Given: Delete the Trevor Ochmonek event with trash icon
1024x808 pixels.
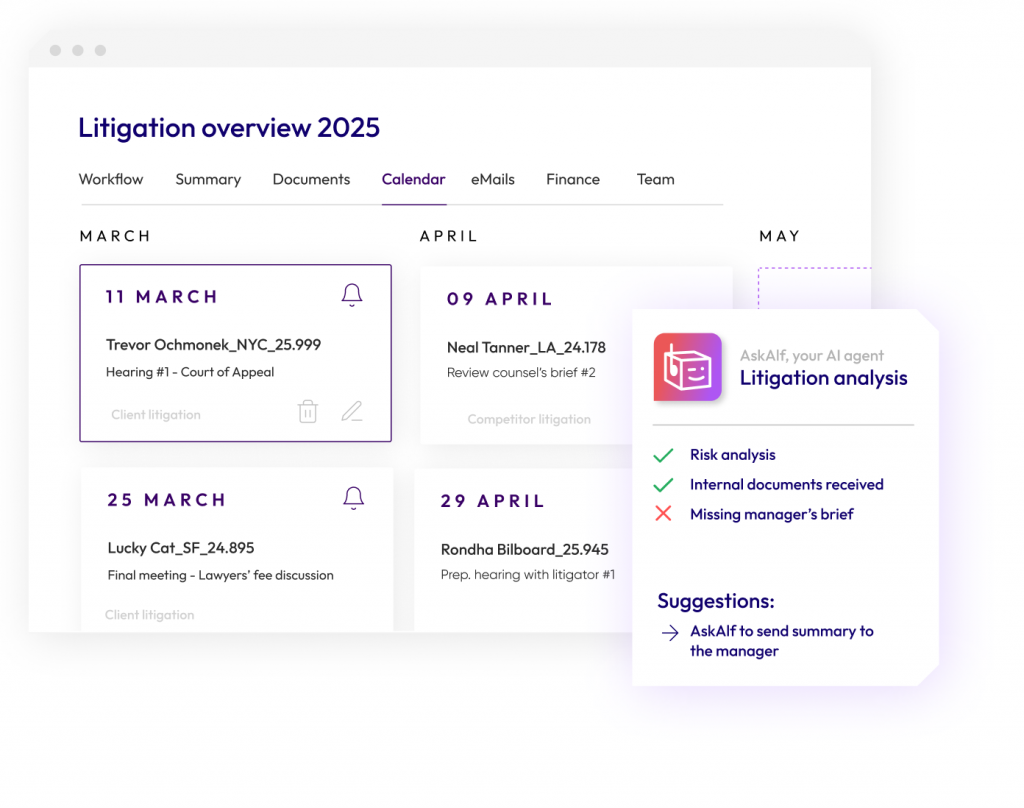Looking at the screenshot, I should pos(308,411).
